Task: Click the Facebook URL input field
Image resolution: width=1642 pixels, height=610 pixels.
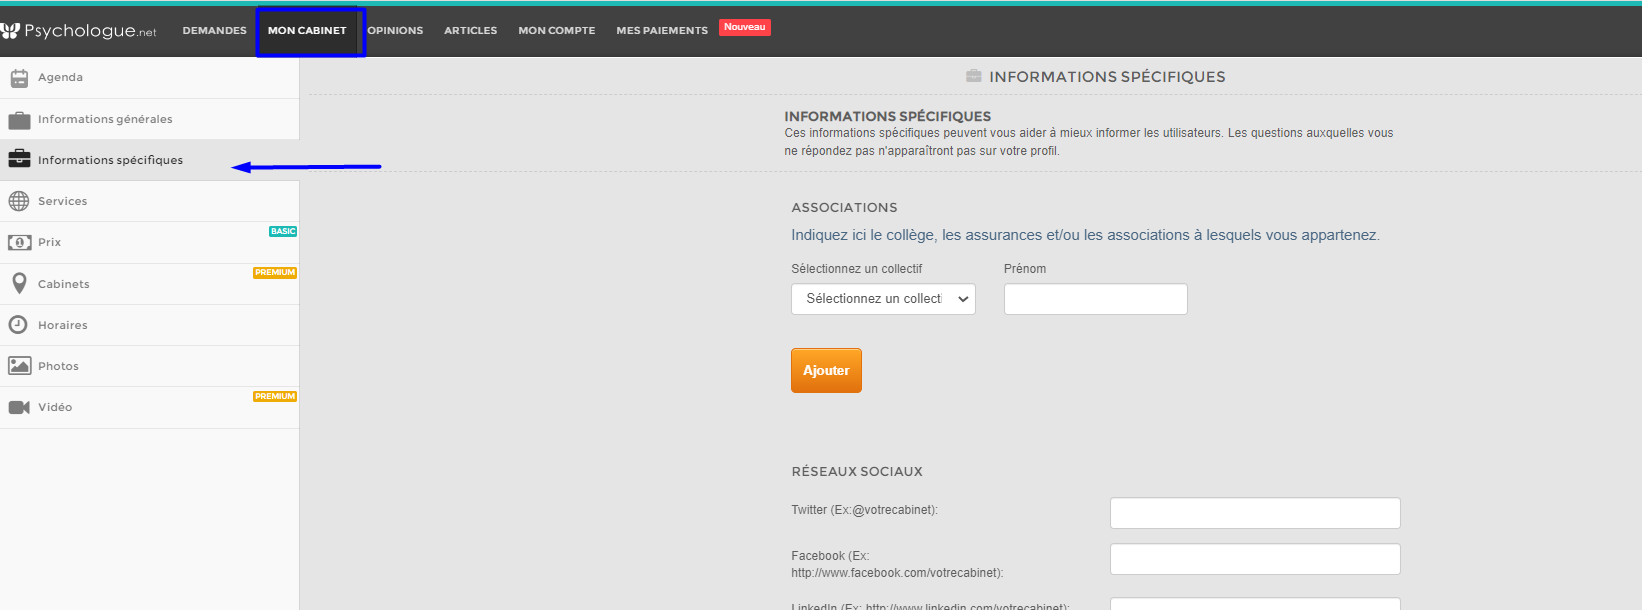Action: [x=1254, y=559]
